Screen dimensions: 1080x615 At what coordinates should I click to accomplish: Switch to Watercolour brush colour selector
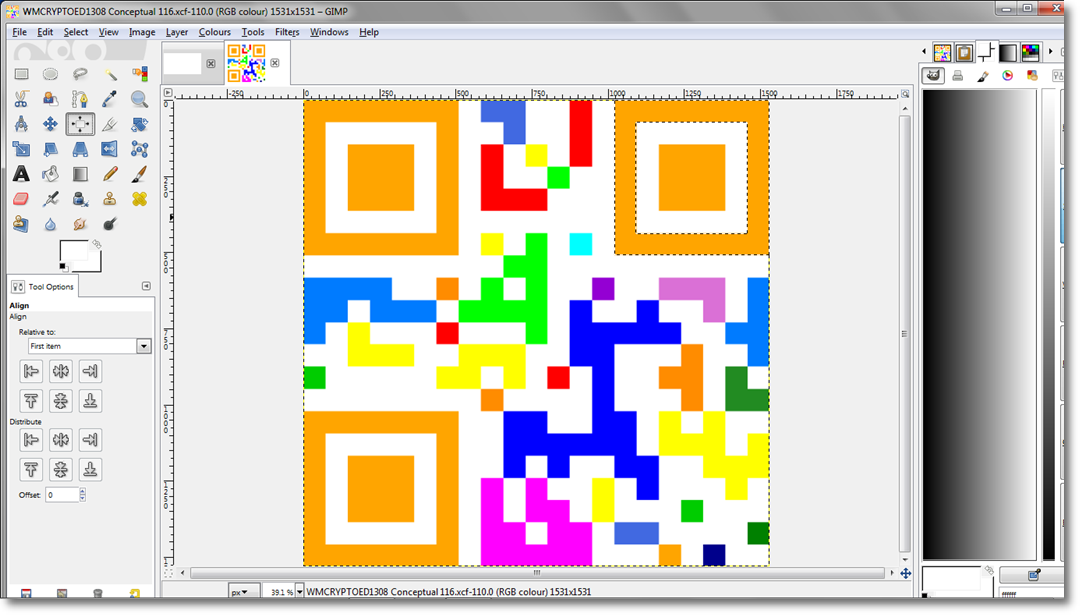pos(982,76)
